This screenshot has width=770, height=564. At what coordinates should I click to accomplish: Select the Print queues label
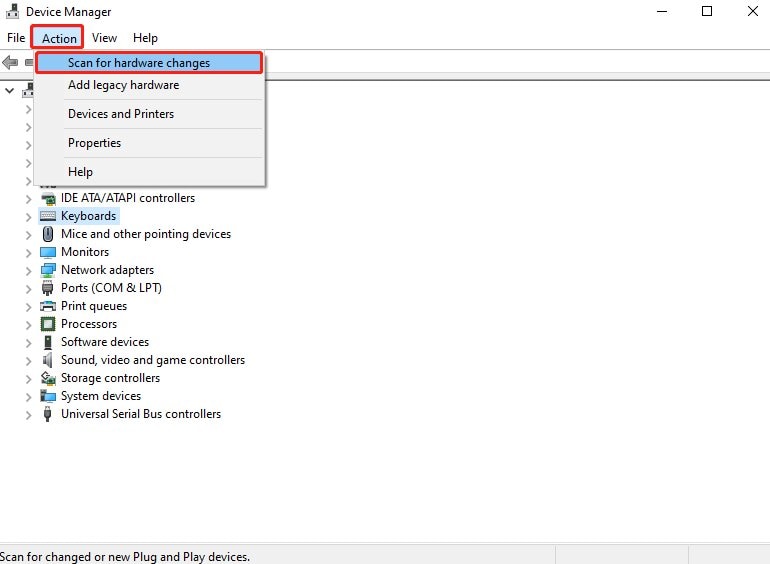(x=94, y=306)
